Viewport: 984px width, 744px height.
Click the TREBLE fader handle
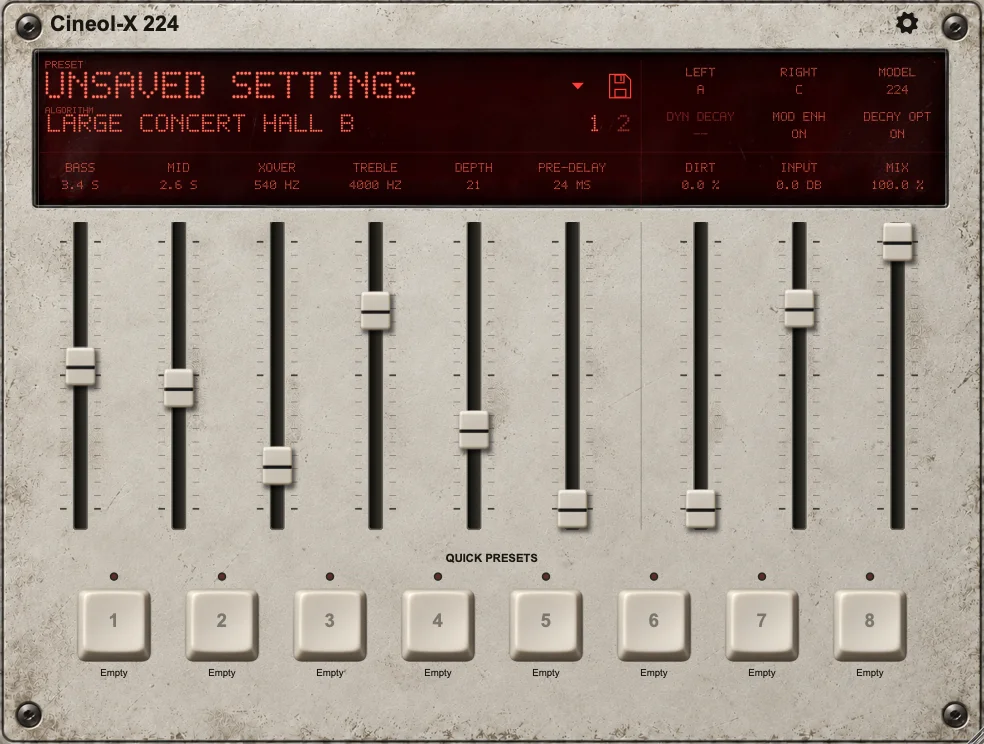coord(375,311)
